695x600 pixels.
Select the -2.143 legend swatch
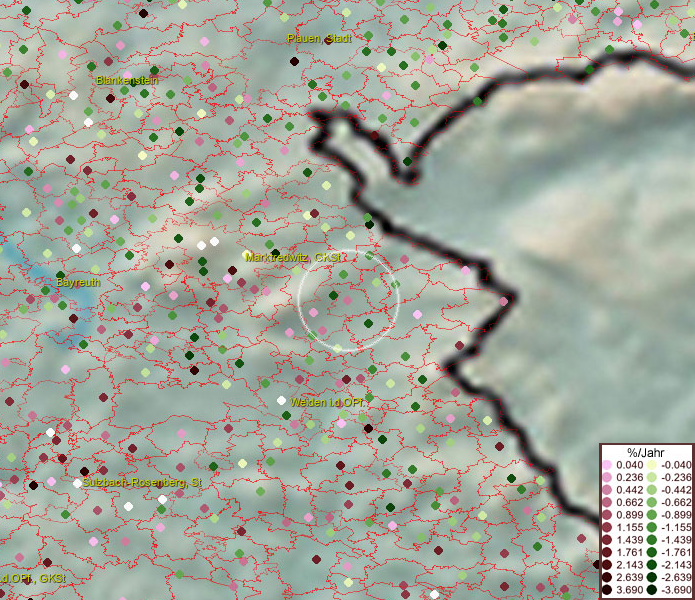(652, 565)
